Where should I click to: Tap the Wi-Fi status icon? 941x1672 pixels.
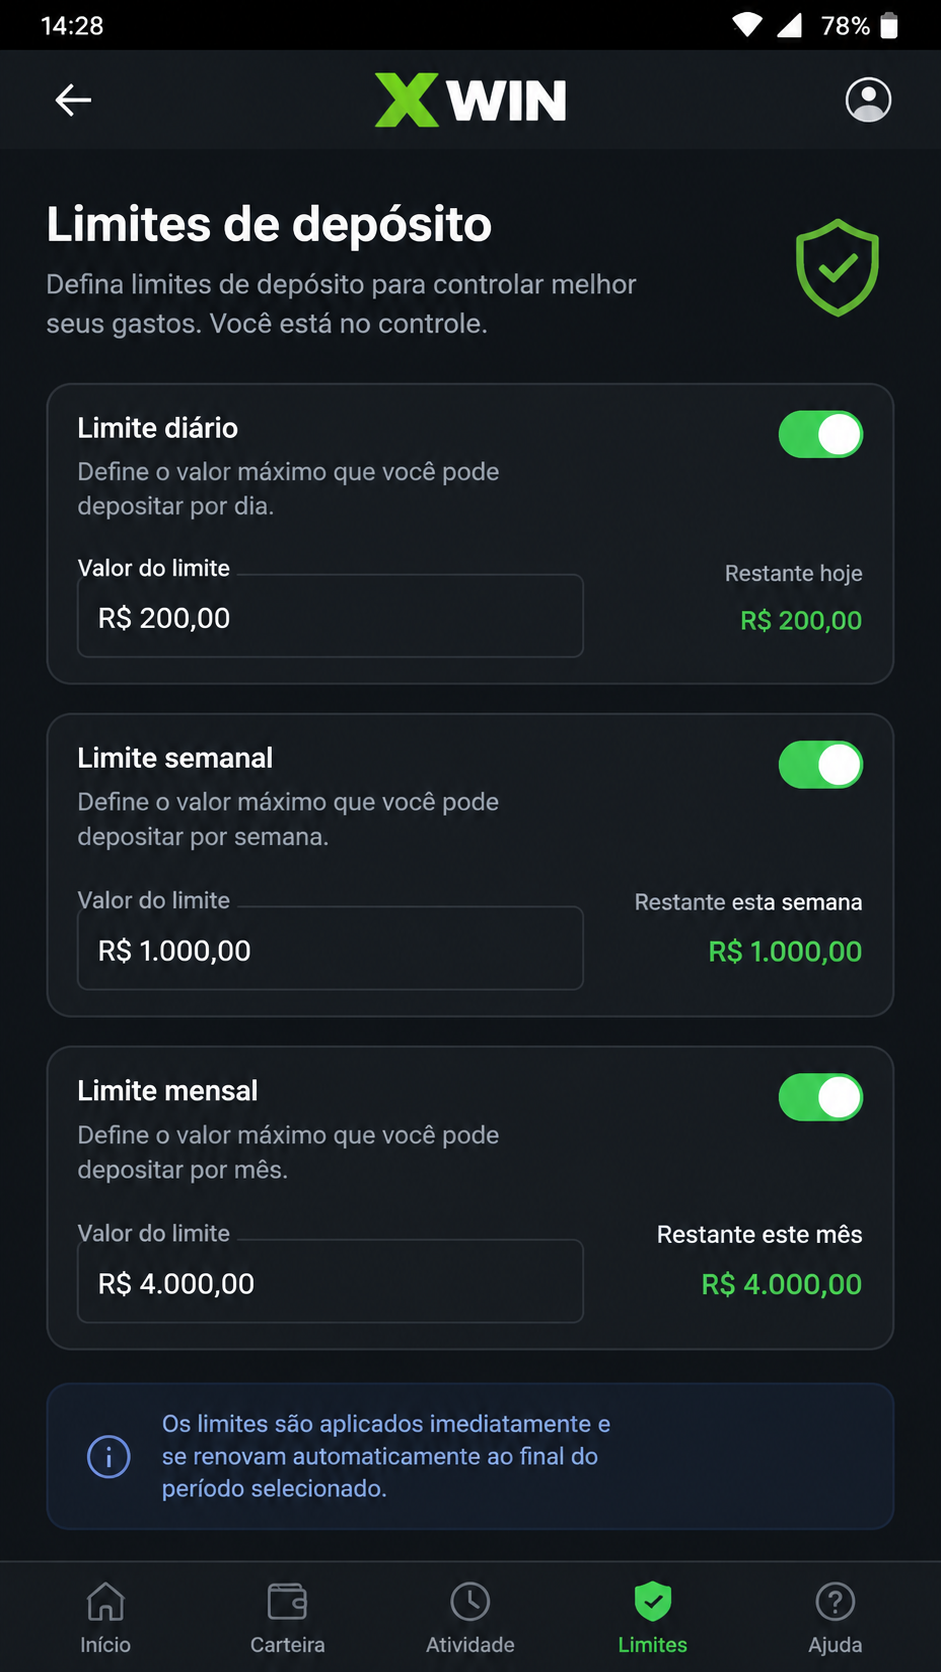click(746, 25)
